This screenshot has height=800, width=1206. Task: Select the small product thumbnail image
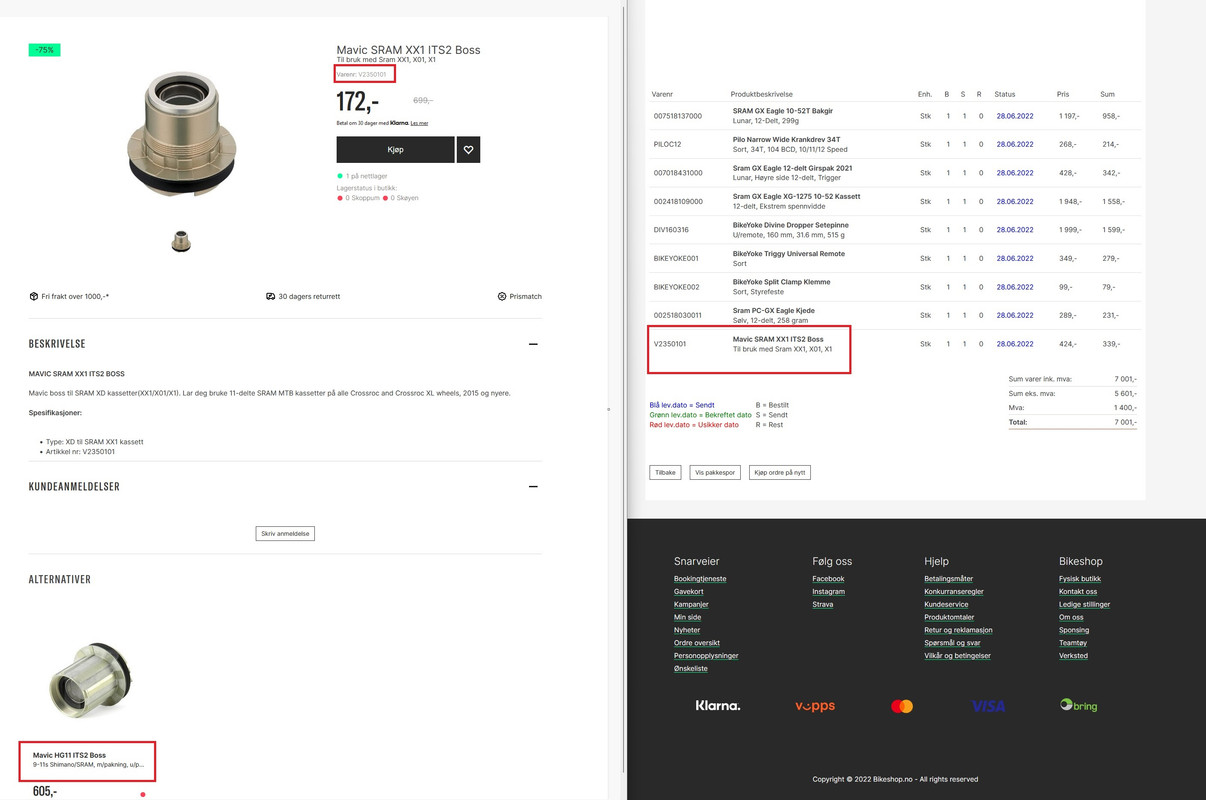coord(181,241)
